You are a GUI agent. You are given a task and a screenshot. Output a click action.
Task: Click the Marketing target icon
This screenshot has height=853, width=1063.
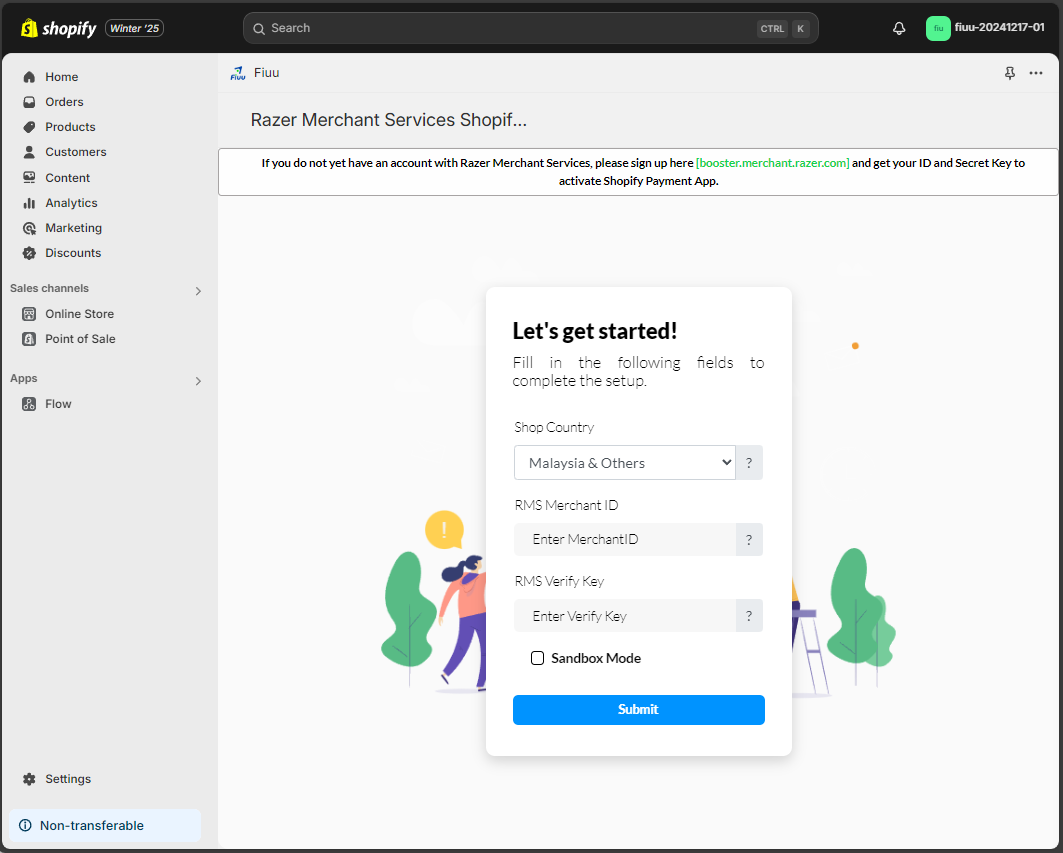click(29, 228)
